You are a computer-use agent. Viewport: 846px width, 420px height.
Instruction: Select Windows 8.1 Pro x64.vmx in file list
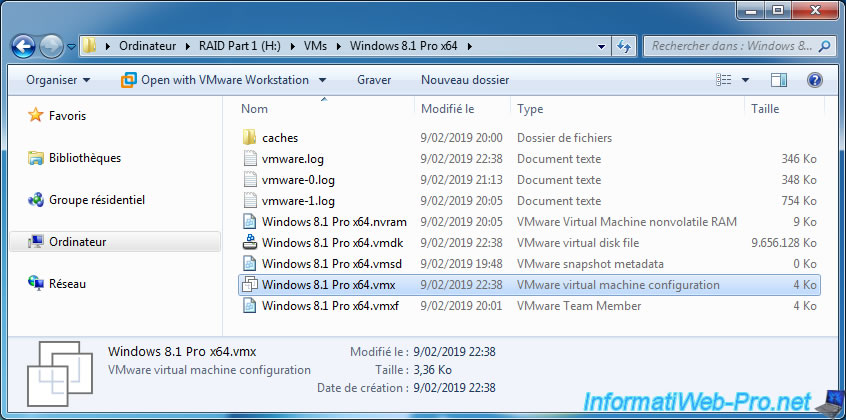(x=529, y=285)
